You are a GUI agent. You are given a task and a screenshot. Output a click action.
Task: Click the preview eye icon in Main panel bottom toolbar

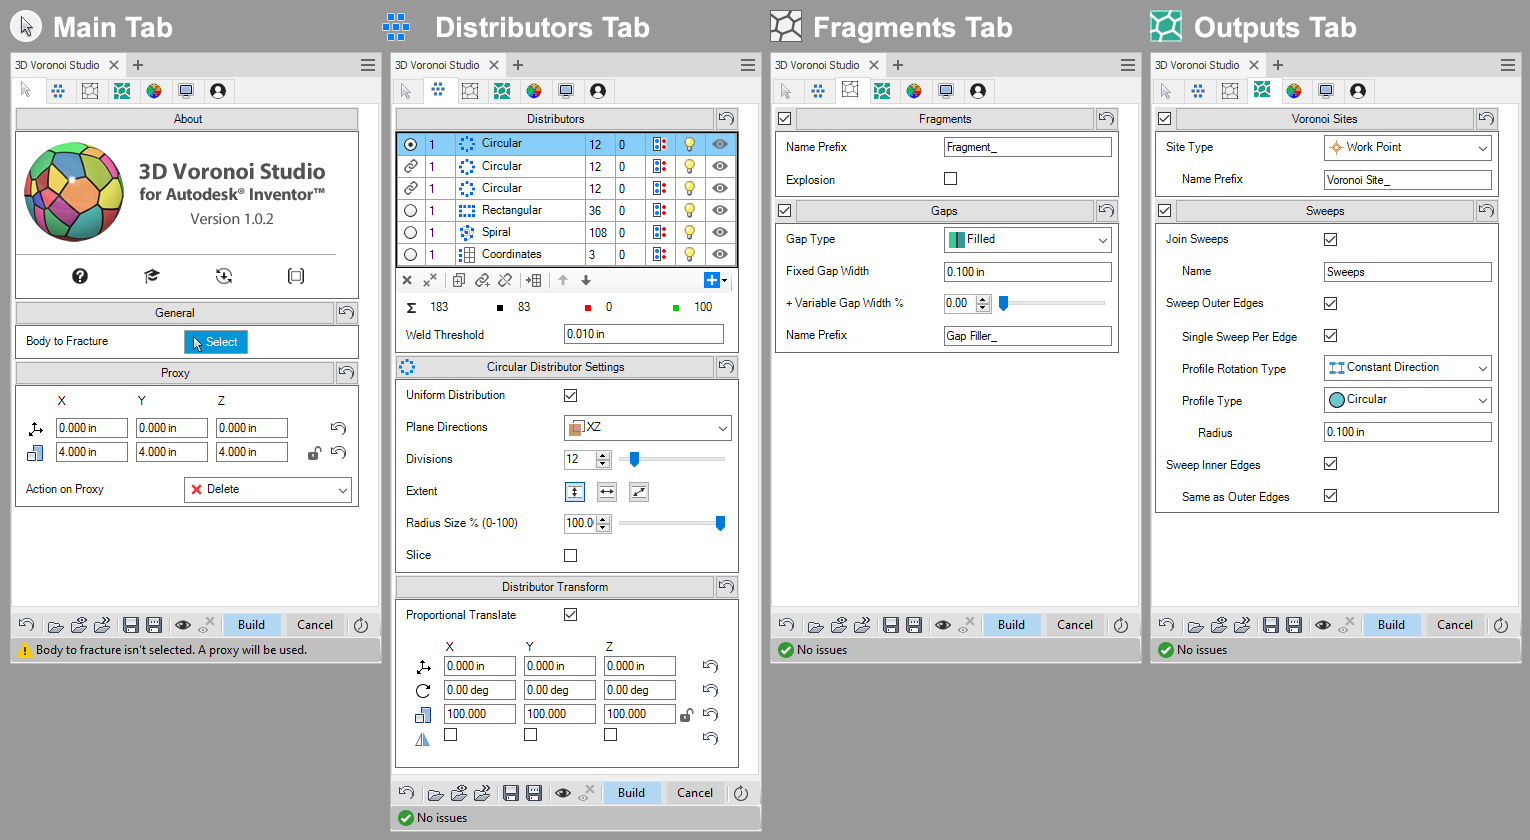pos(183,626)
